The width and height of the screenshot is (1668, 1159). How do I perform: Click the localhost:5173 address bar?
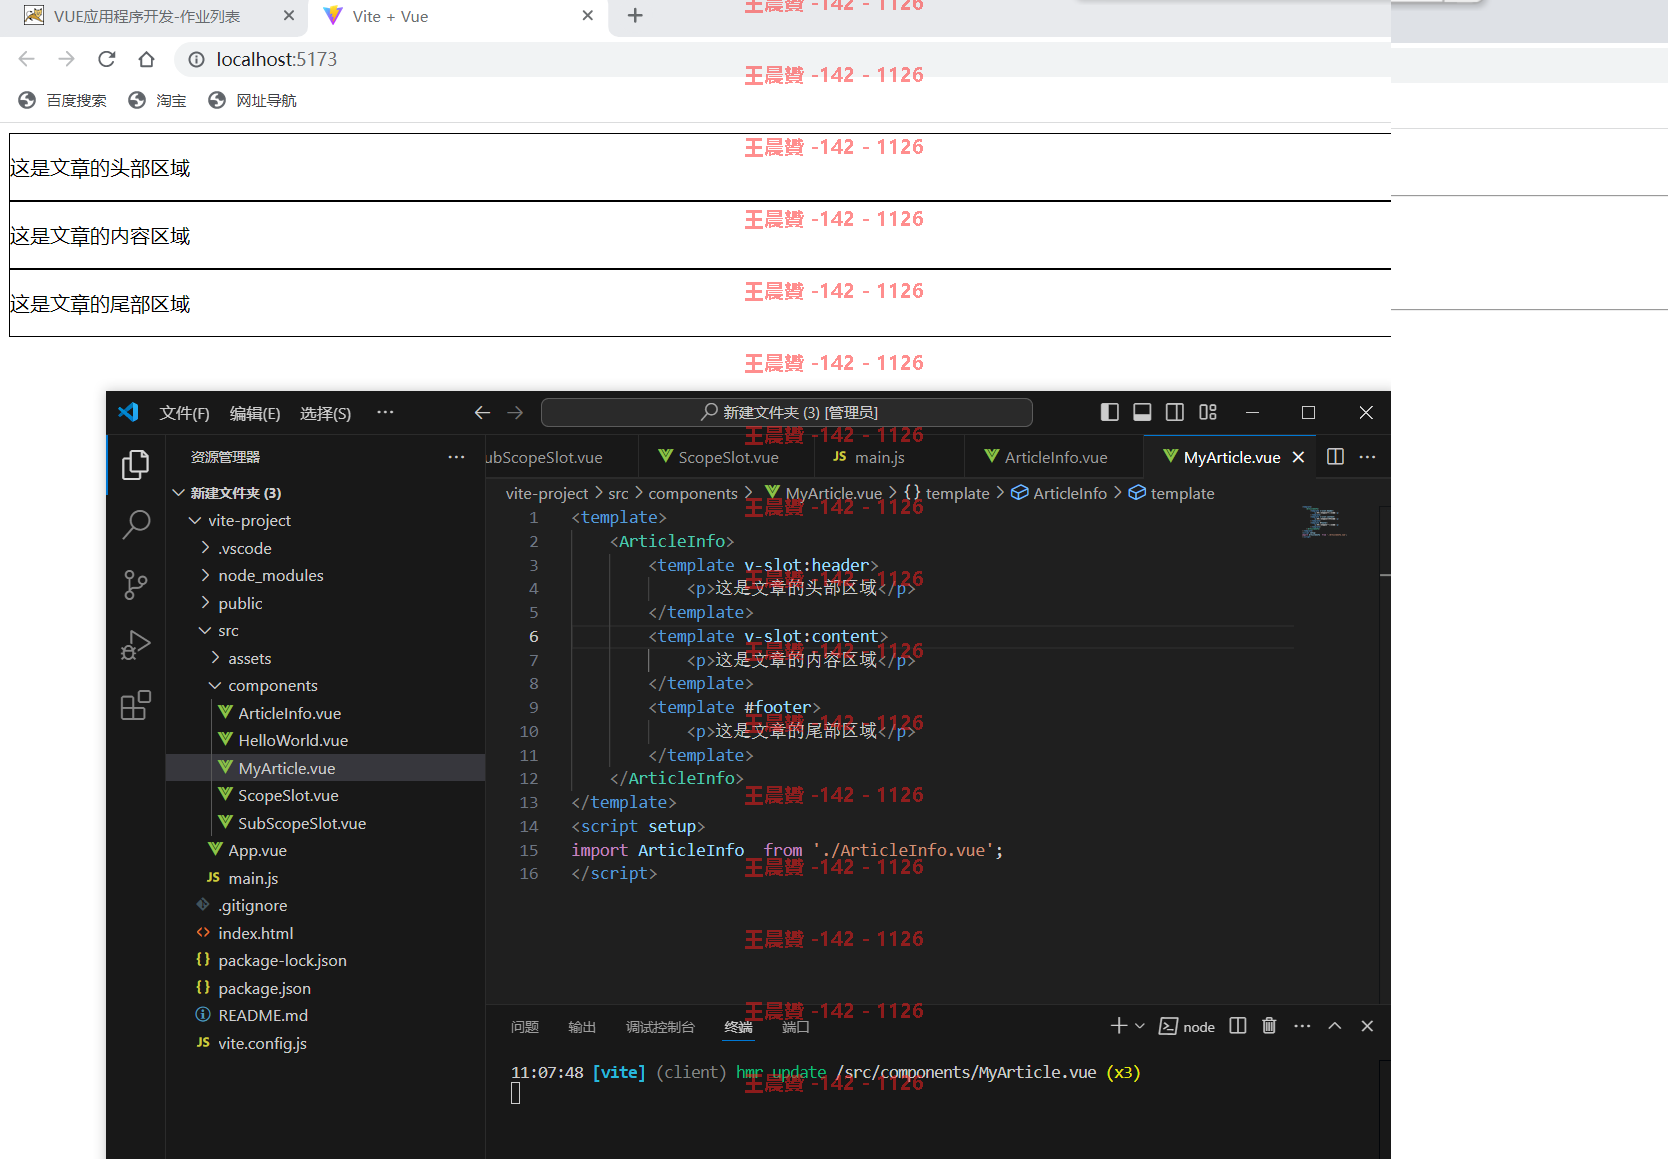click(277, 59)
